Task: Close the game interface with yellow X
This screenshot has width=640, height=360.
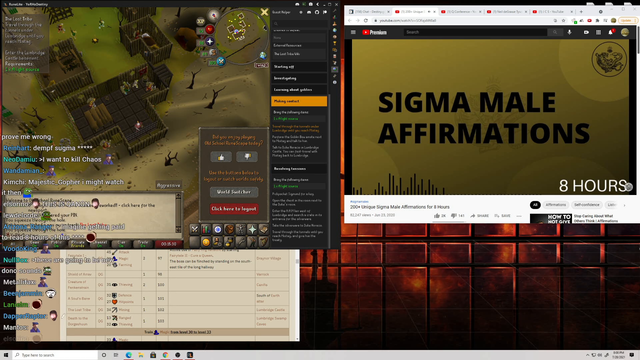Action: coord(264,12)
